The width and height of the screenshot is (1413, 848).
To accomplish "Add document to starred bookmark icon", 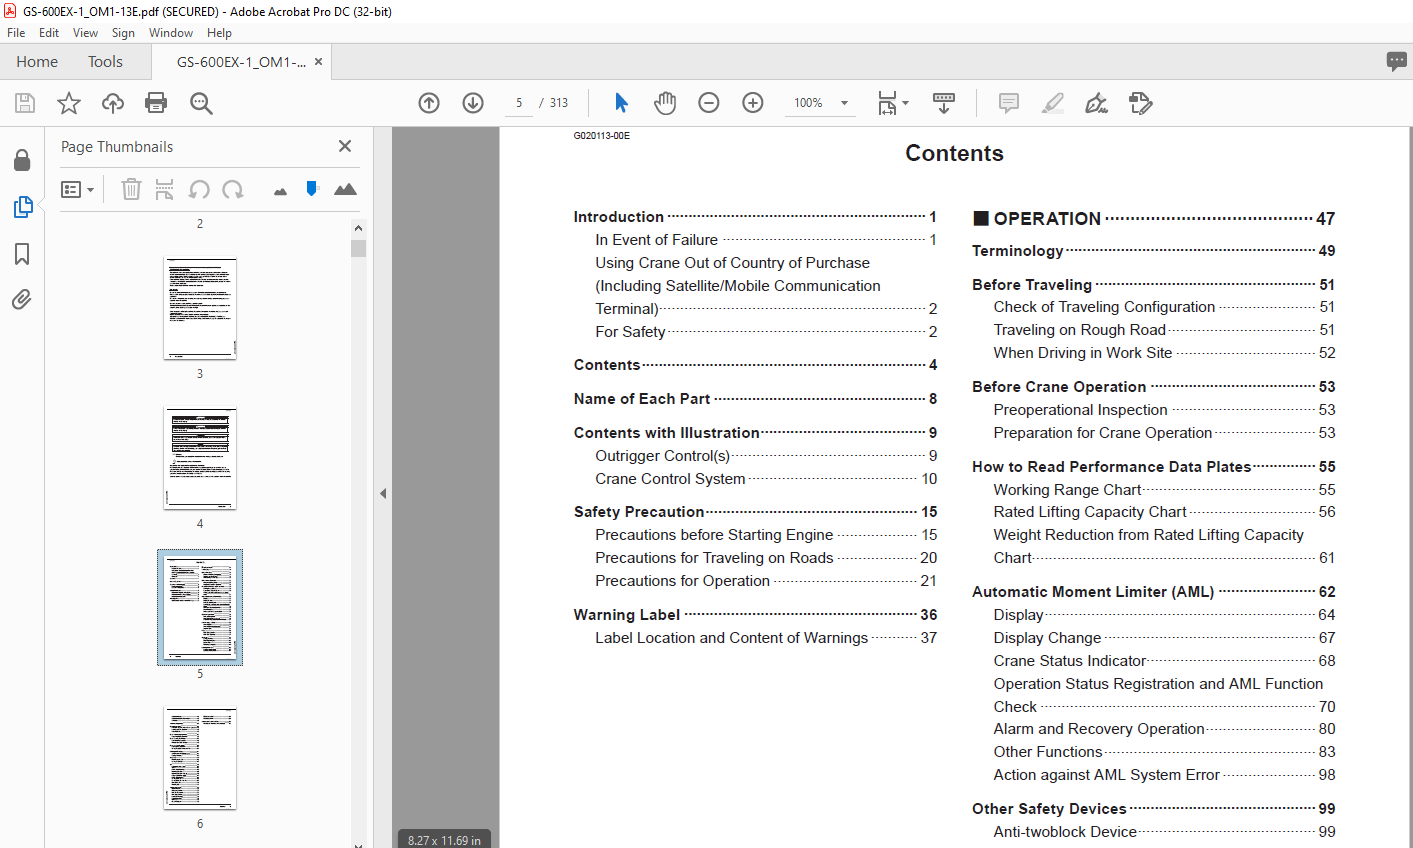I will pyautogui.click(x=69, y=103).
